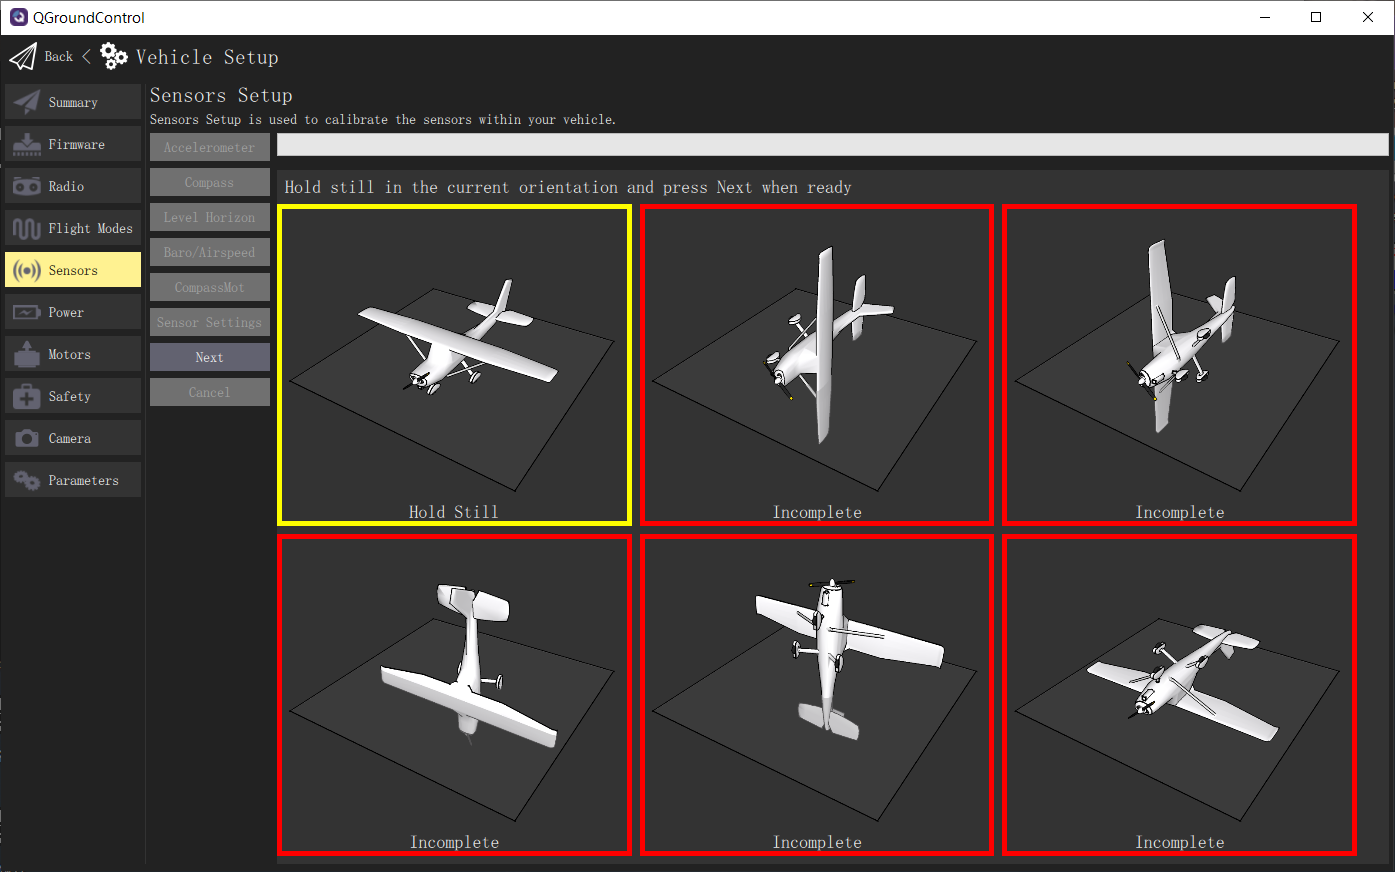Select the Camera setup icon

pos(25,437)
